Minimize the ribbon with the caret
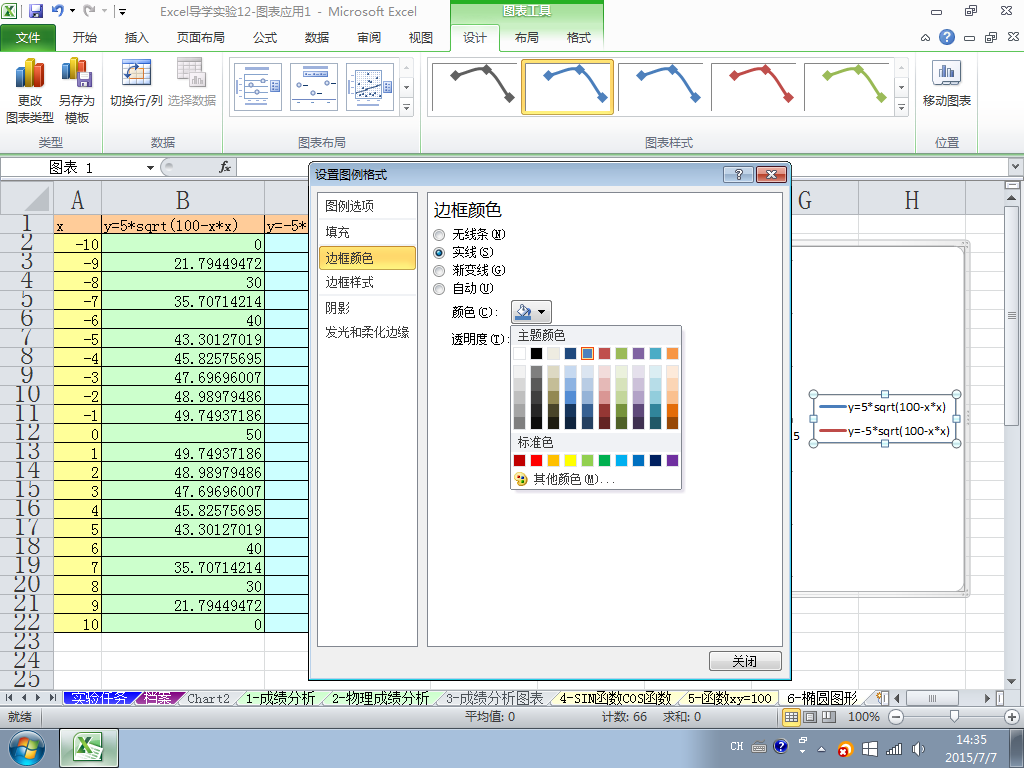Screen dimensions: 1024x768 925,38
